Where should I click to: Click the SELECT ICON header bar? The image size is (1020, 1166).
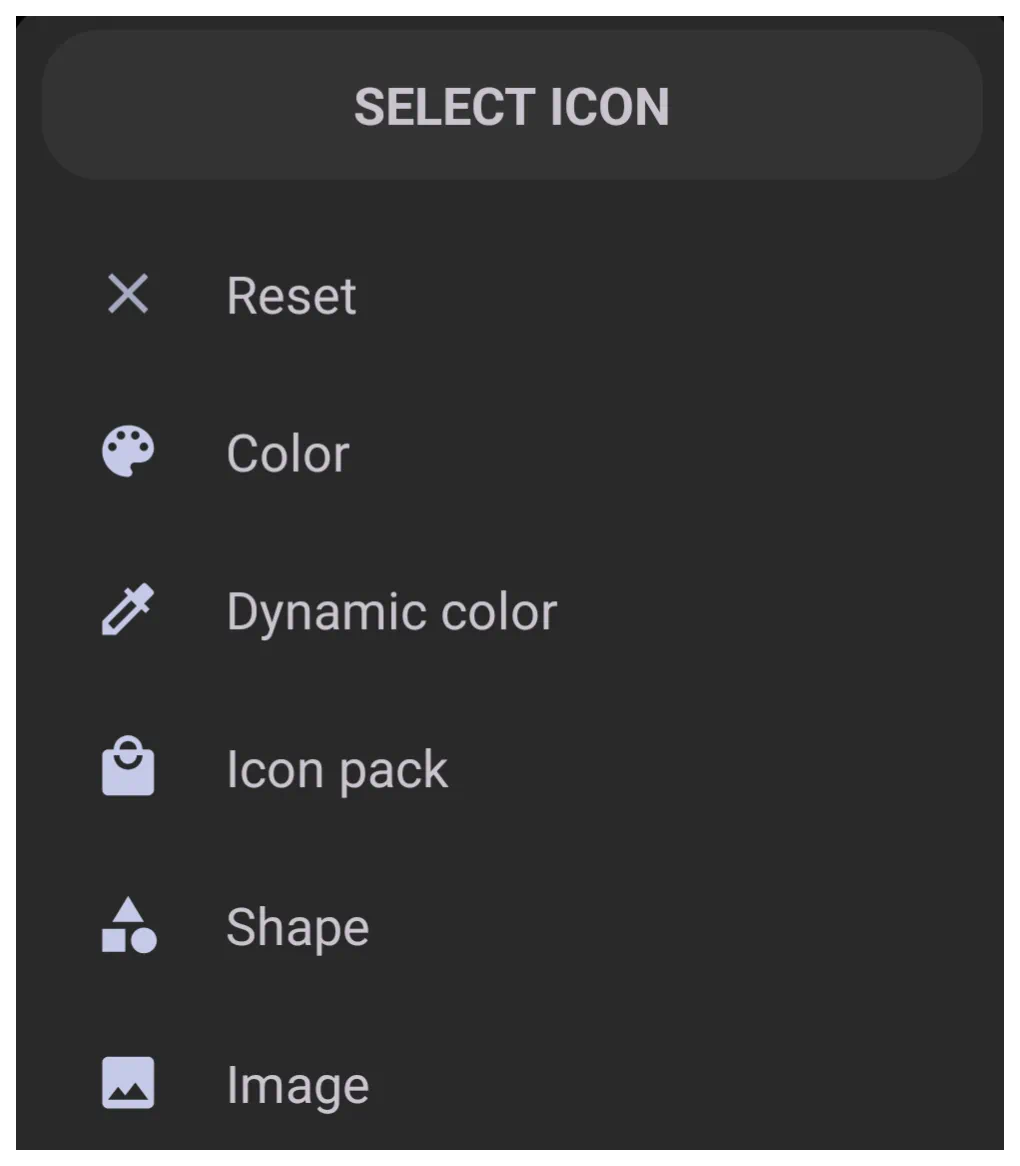coord(511,105)
